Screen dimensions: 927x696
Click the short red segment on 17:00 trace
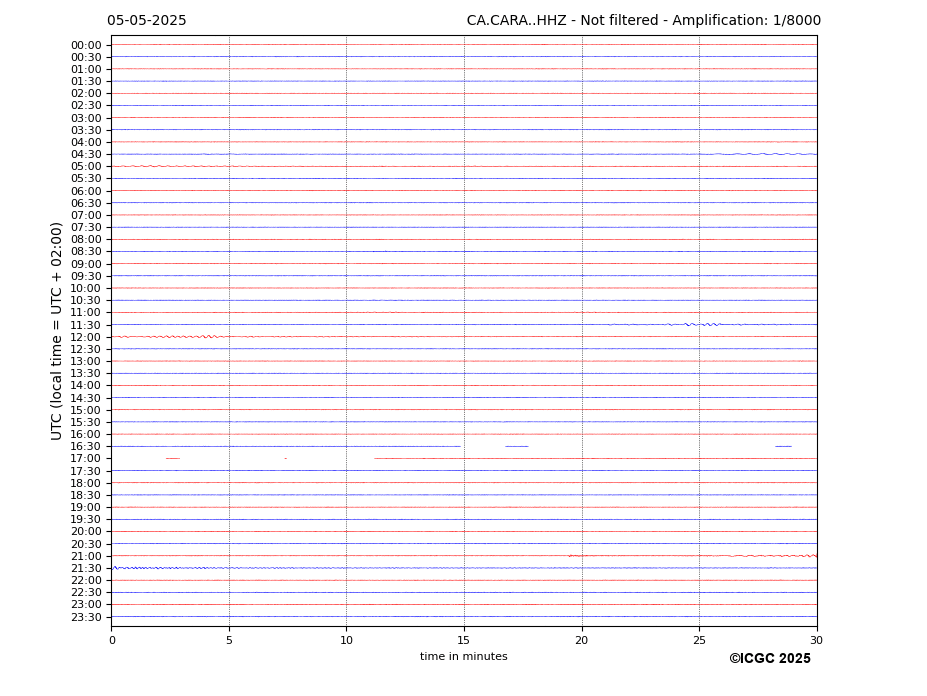point(173,458)
